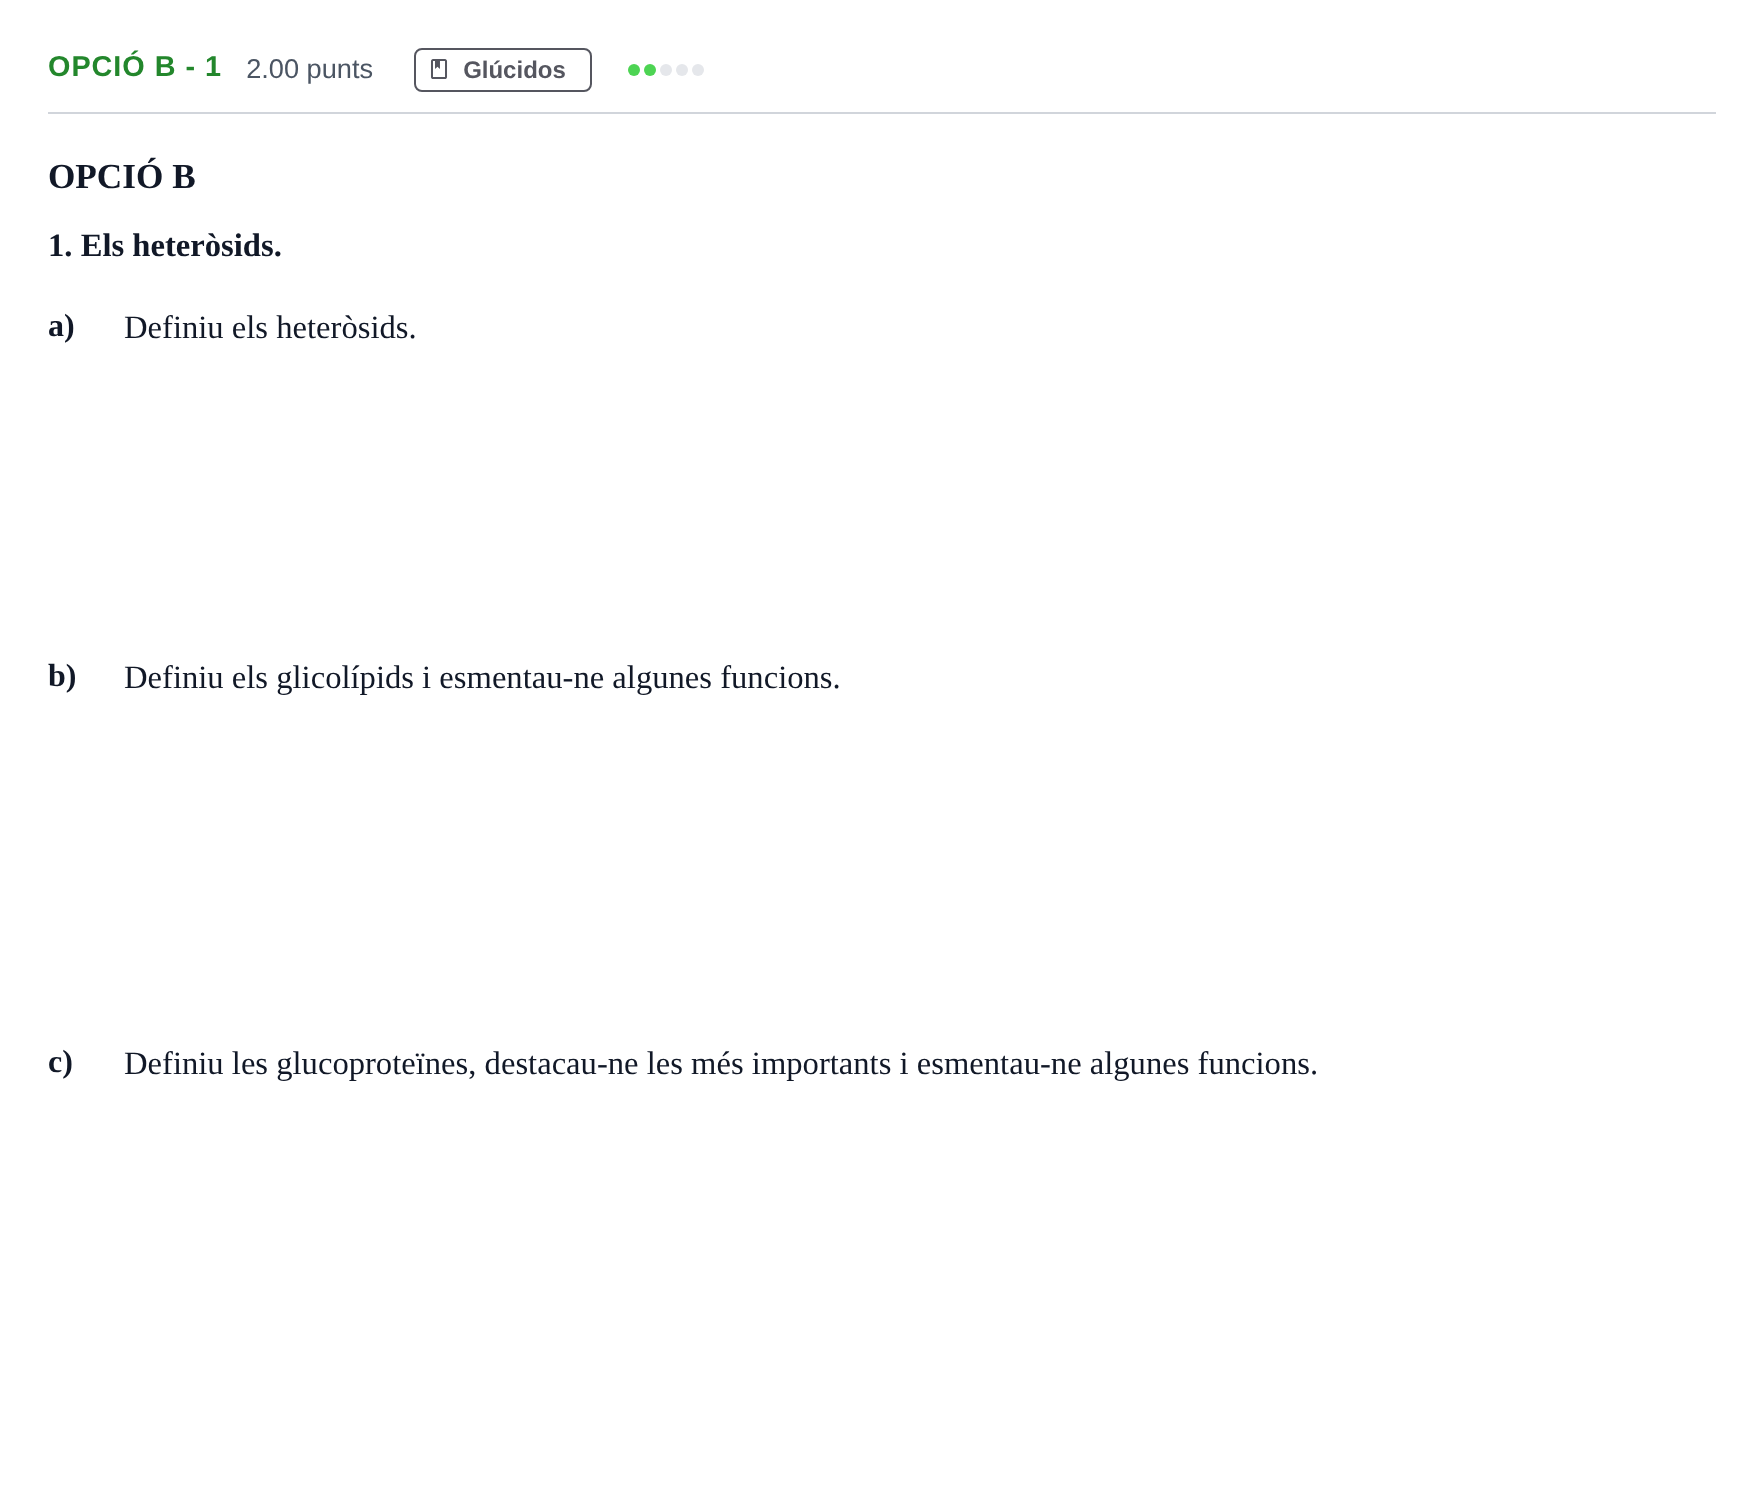Screen dimensions: 1764x1494
Task: Click the '2.00 punts' score text
Action: pos(309,69)
